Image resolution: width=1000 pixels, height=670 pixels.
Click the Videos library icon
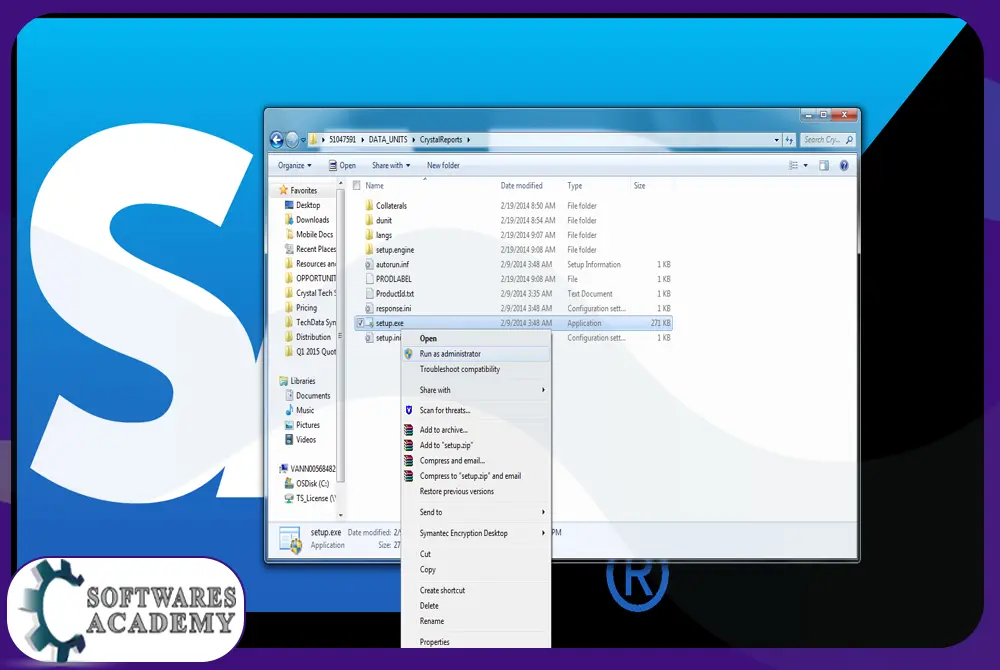pos(289,439)
